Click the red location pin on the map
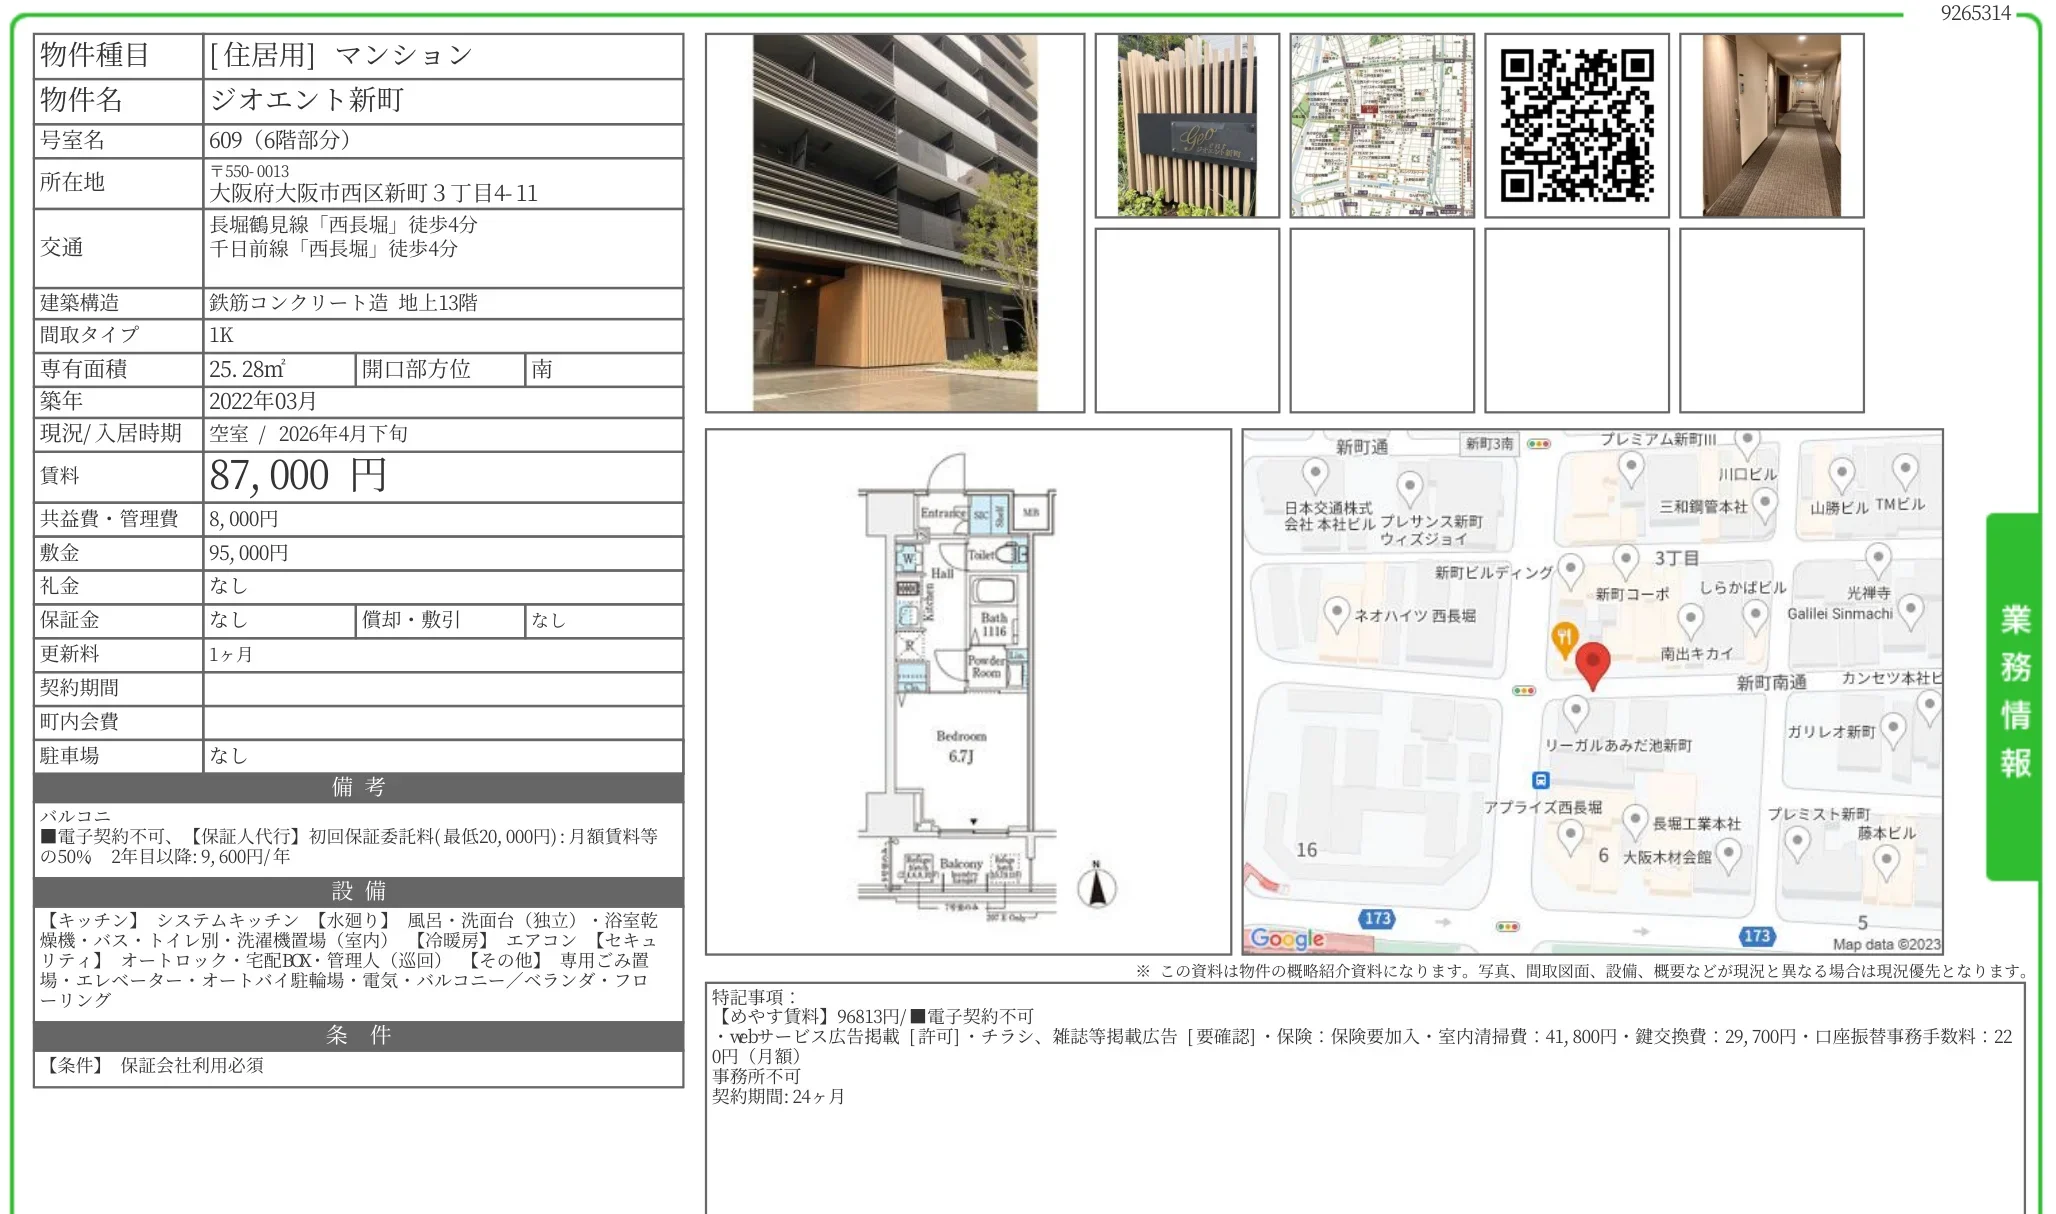Image resolution: width=2056 pixels, height=1214 pixels. (x=1593, y=659)
